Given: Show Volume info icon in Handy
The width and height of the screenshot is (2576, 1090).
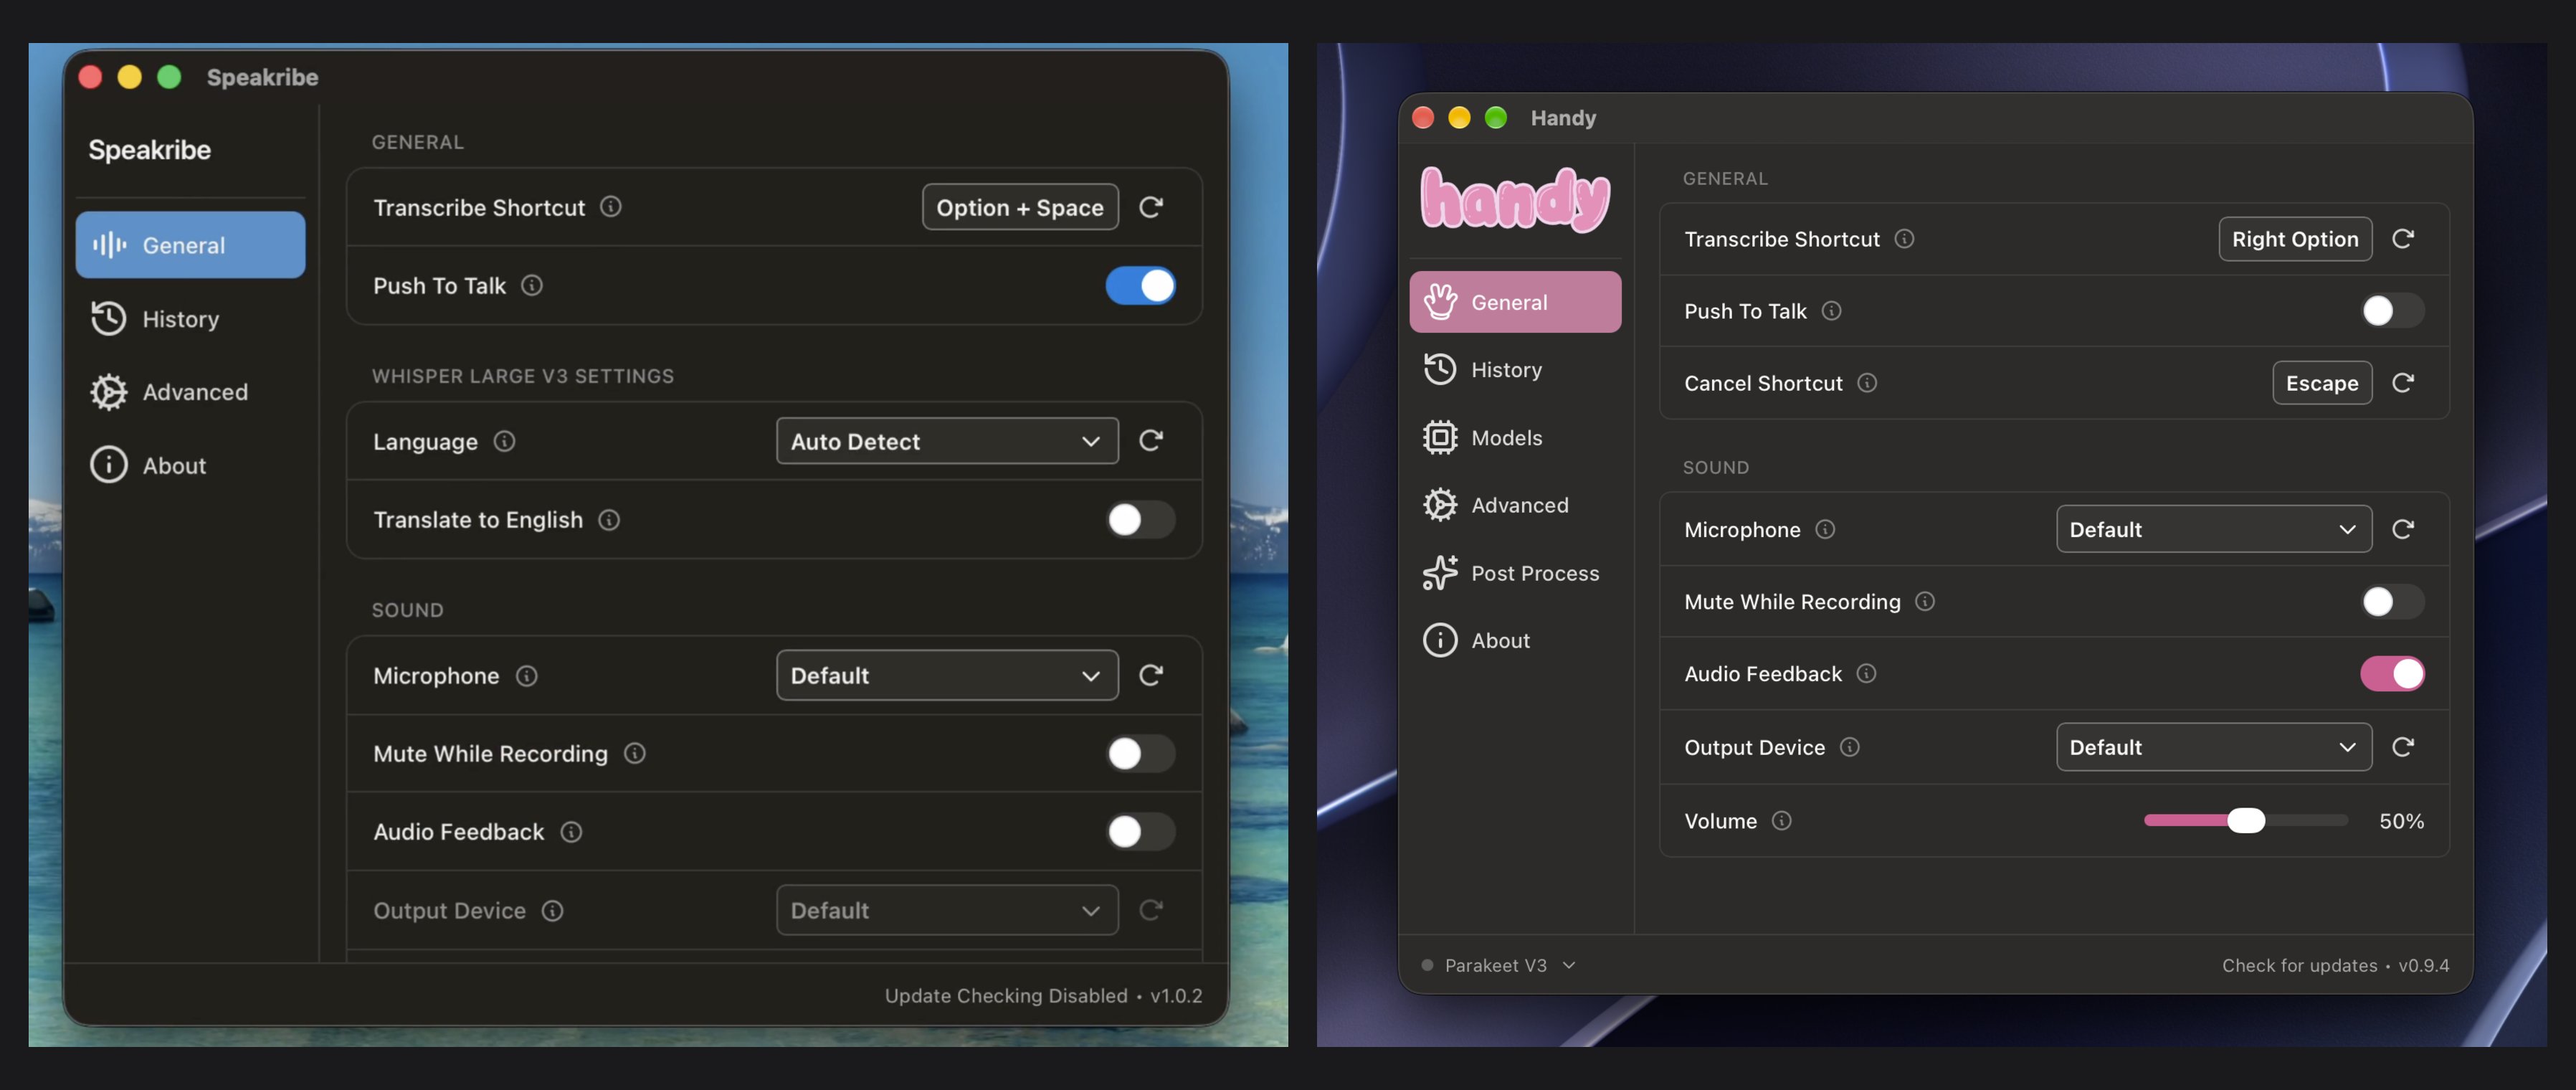Looking at the screenshot, I should tap(1781, 821).
